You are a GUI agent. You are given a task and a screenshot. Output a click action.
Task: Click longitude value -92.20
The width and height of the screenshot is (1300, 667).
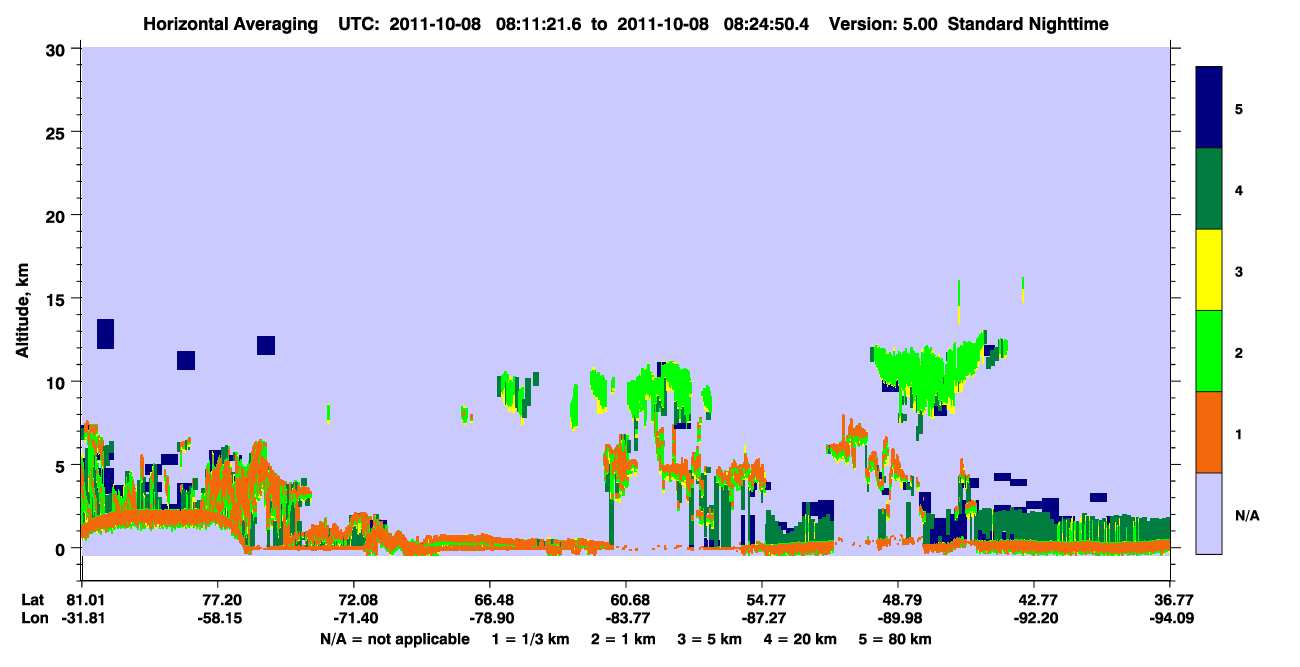pyautogui.click(x=1034, y=618)
